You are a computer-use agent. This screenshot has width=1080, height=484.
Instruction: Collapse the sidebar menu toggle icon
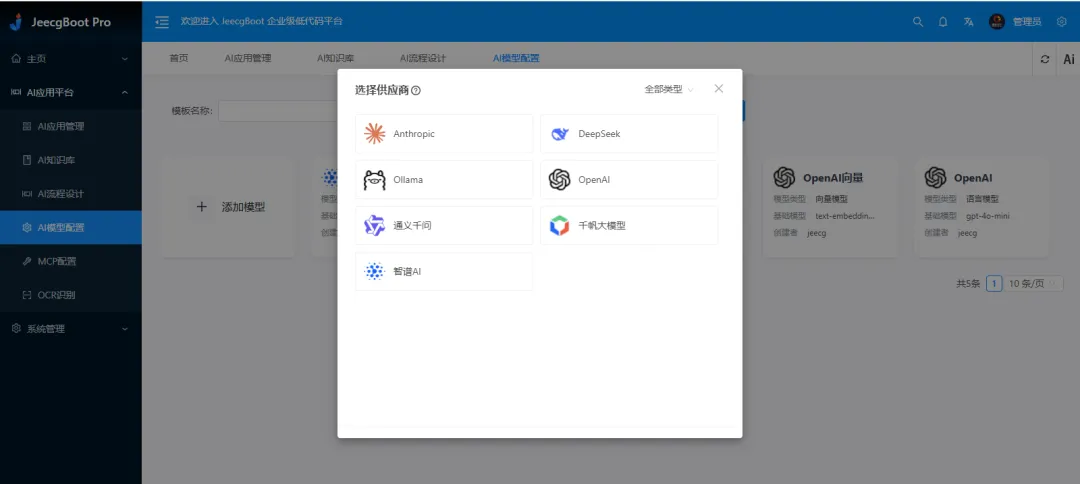coord(162,21)
